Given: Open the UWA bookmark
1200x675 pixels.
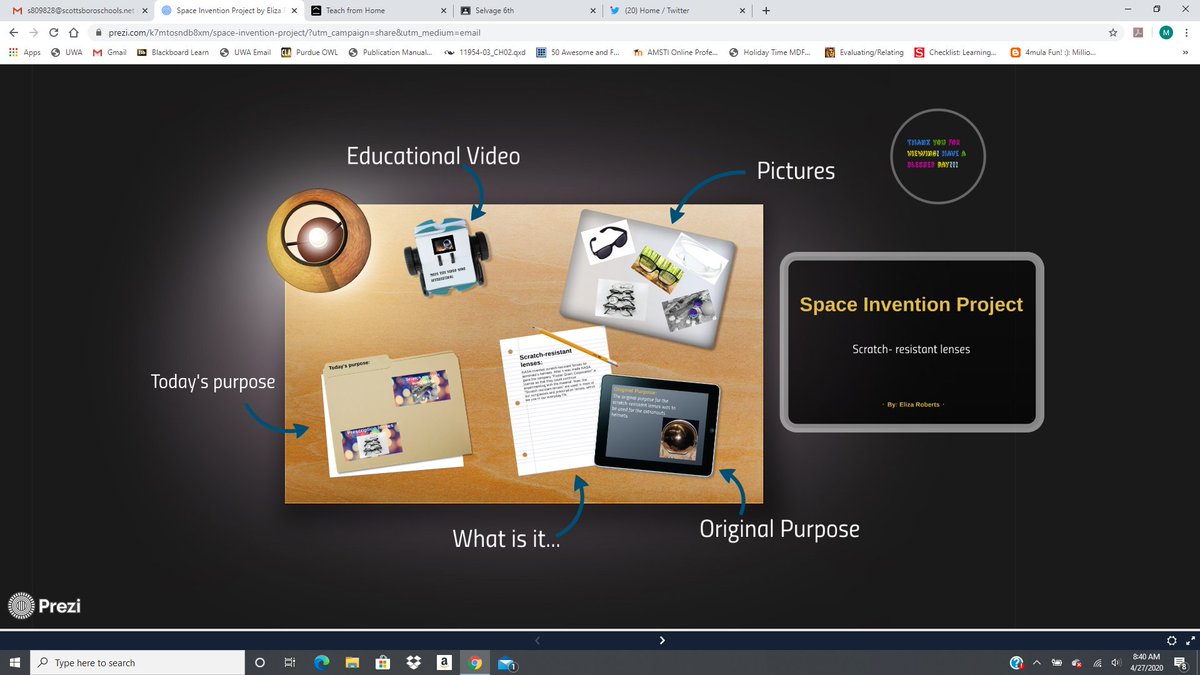Looking at the screenshot, I should click(x=66, y=52).
